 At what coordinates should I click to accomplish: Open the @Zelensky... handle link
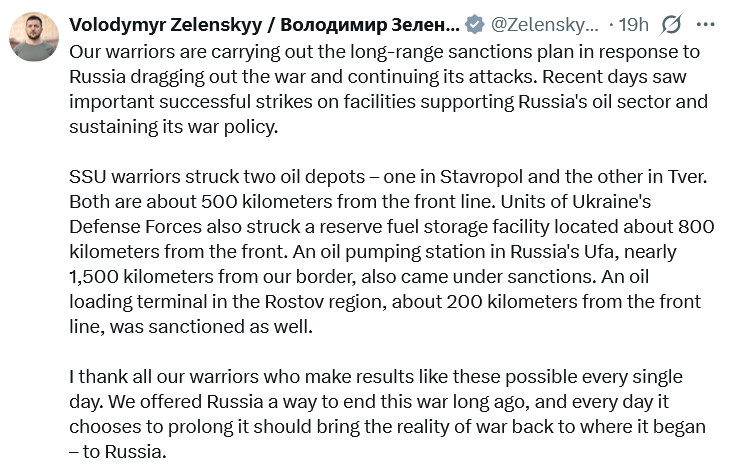545,24
